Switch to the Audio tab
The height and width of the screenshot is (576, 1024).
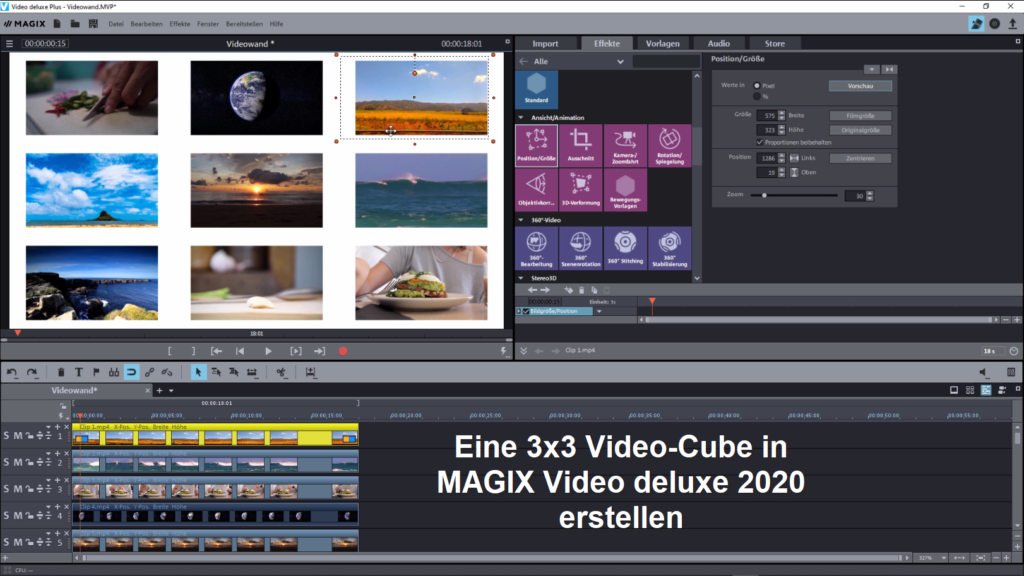(x=718, y=44)
